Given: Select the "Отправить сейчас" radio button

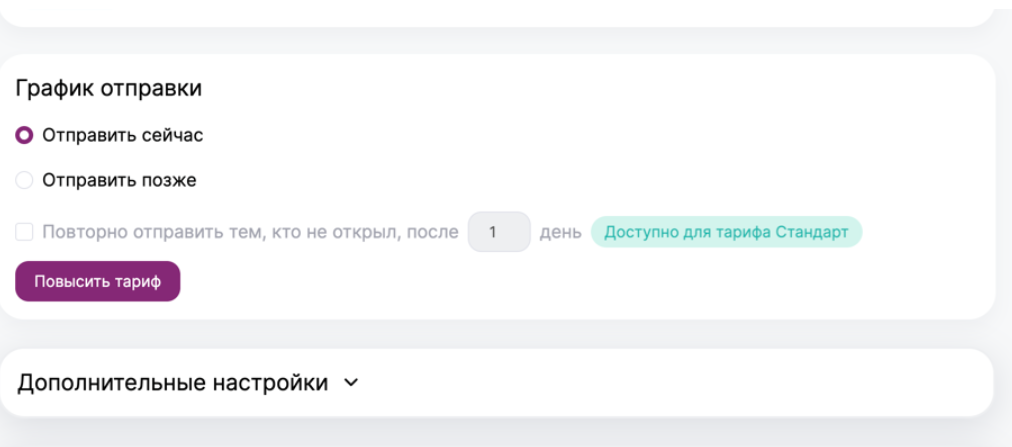Looking at the screenshot, I should pos(25,135).
